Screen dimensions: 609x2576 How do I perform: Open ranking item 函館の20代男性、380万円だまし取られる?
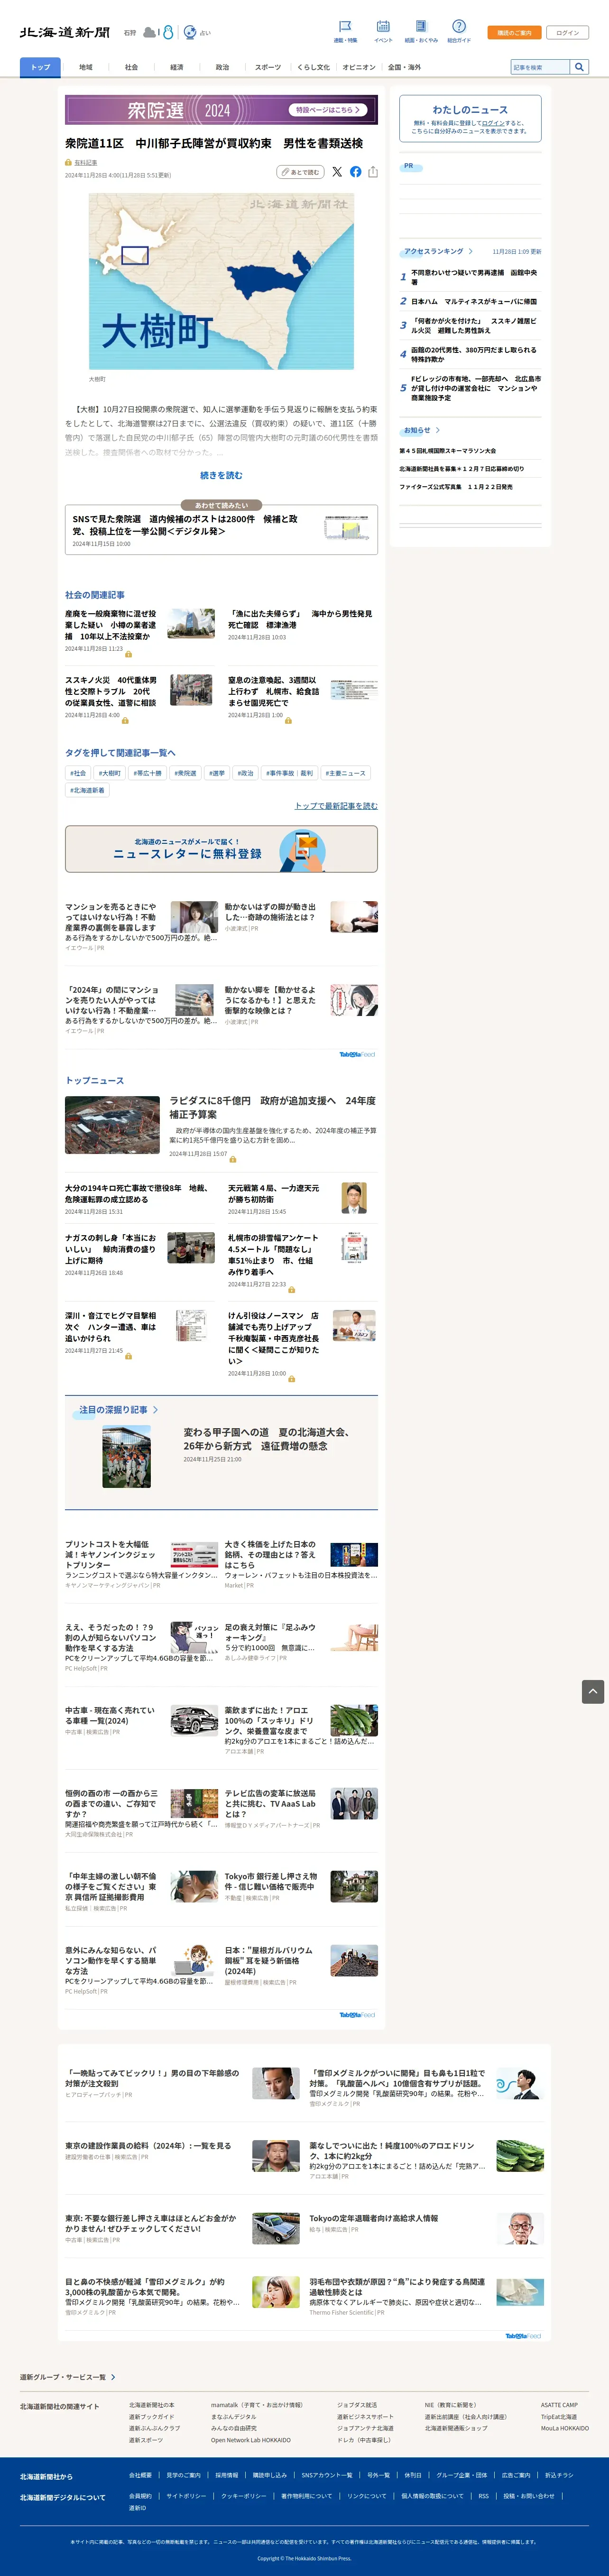[x=474, y=354]
